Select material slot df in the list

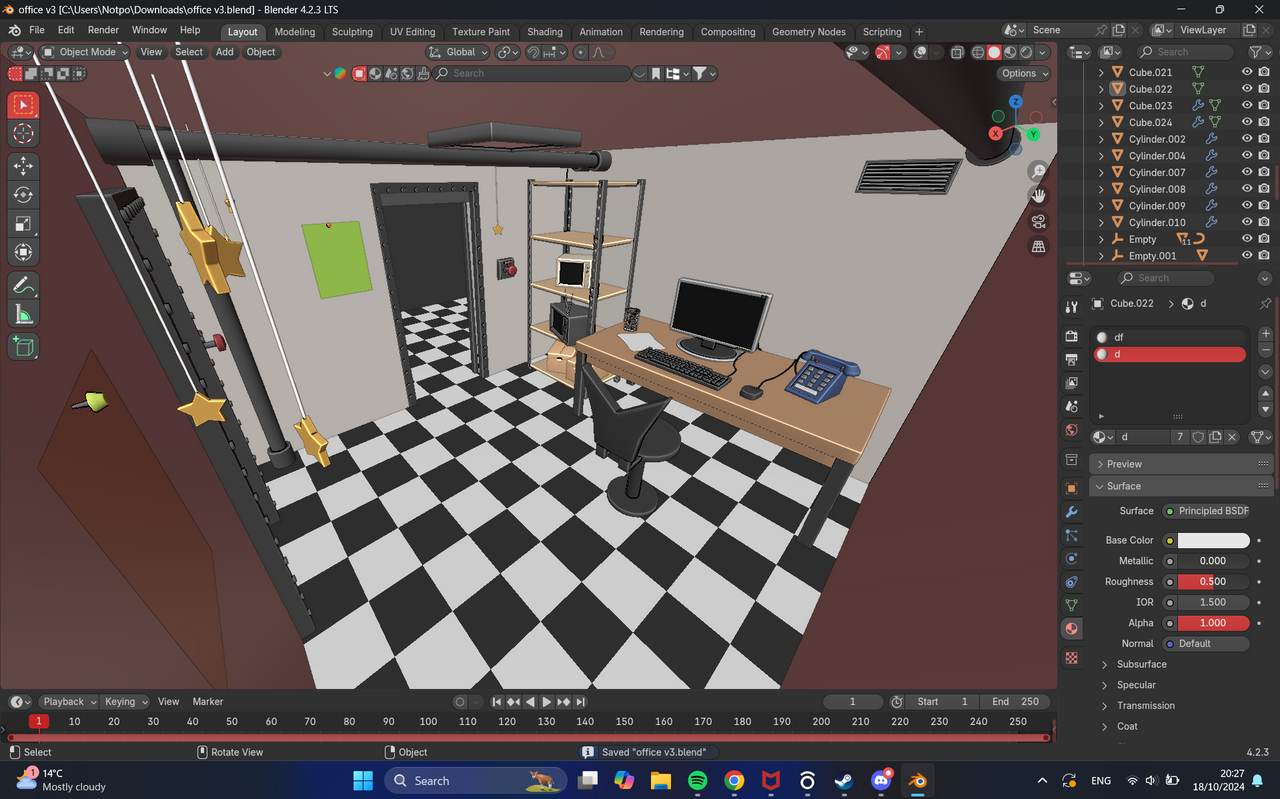click(x=1170, y=337)
